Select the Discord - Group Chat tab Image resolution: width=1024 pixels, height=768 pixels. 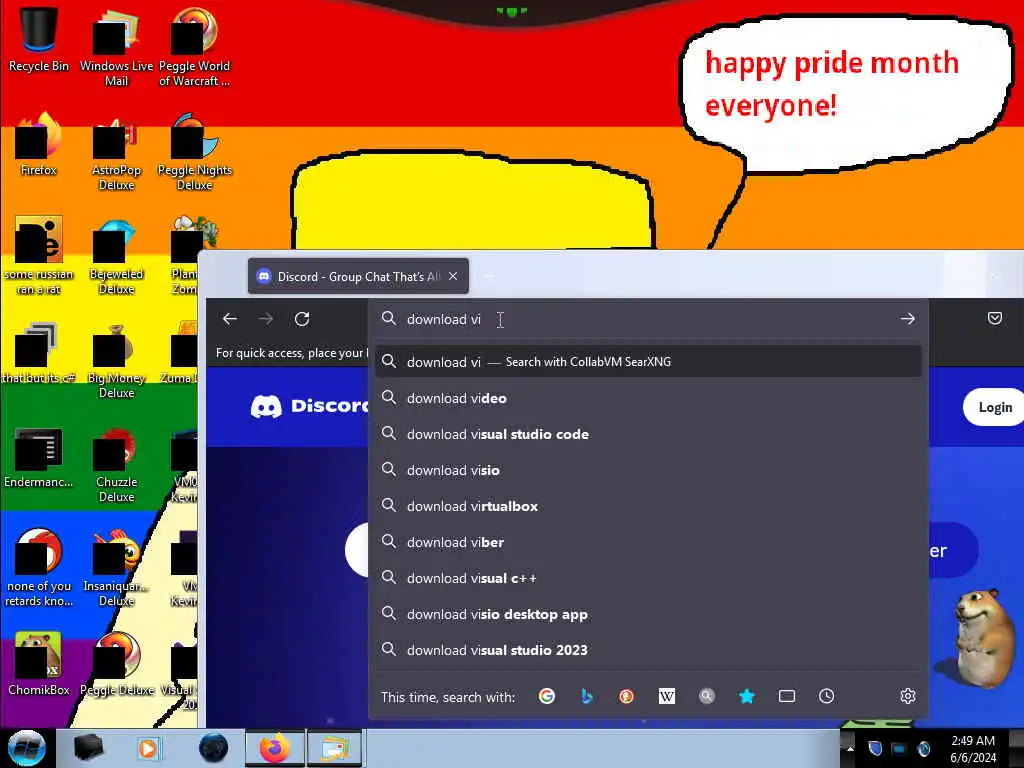click(358, 276)
